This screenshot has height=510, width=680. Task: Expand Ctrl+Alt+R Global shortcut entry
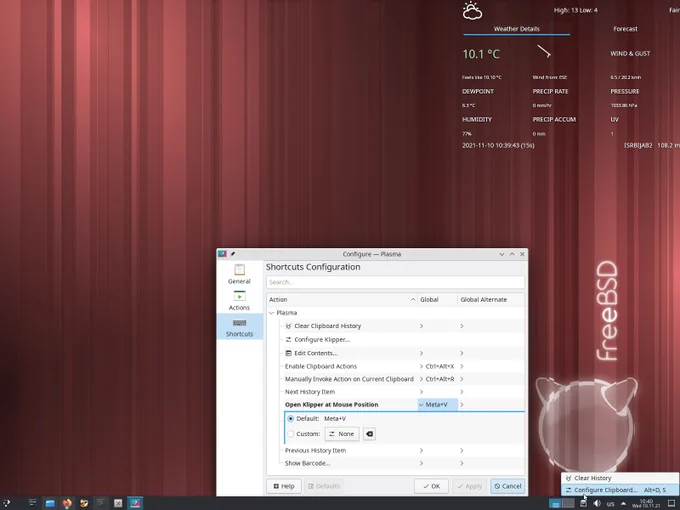pyautogui.click(x=421, y=379)
